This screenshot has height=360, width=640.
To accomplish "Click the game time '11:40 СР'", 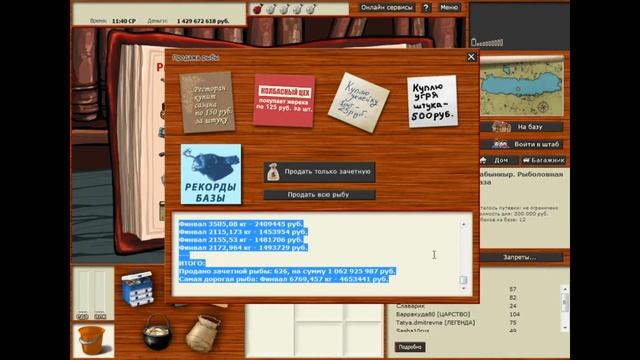I will coord(124,21).
